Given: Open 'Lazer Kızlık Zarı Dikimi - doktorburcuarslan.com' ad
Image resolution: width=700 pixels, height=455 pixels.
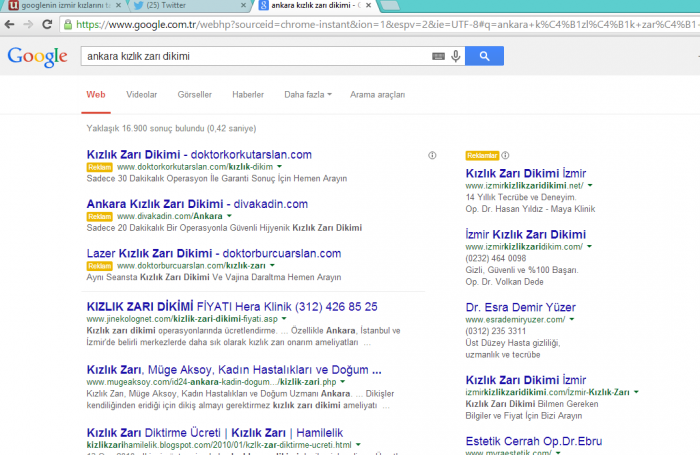Looking at the screenshot, I should (x=214, y=254).
